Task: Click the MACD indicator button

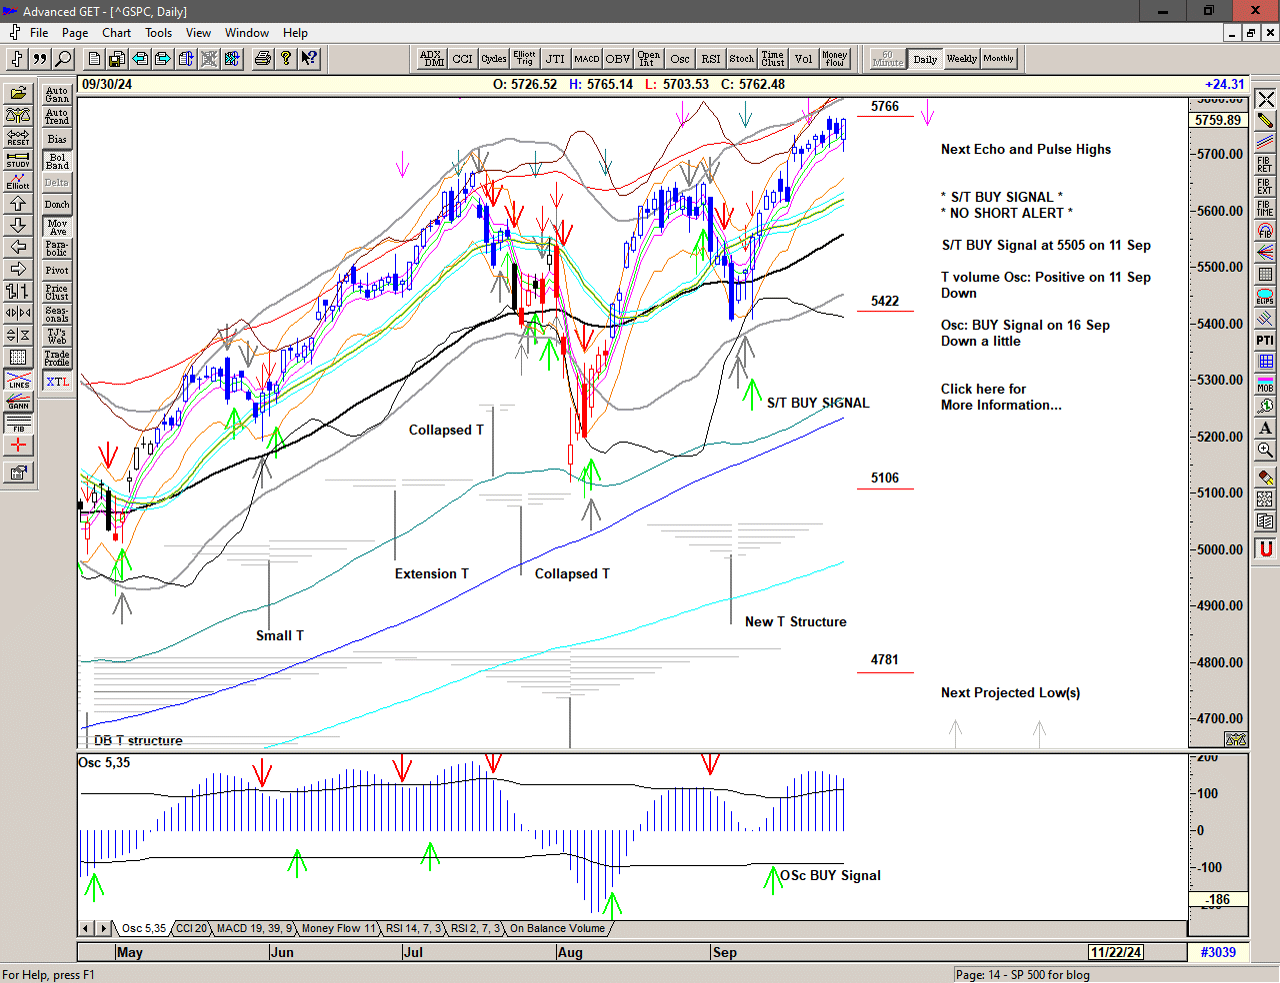Action: click(x=586, y=59)
